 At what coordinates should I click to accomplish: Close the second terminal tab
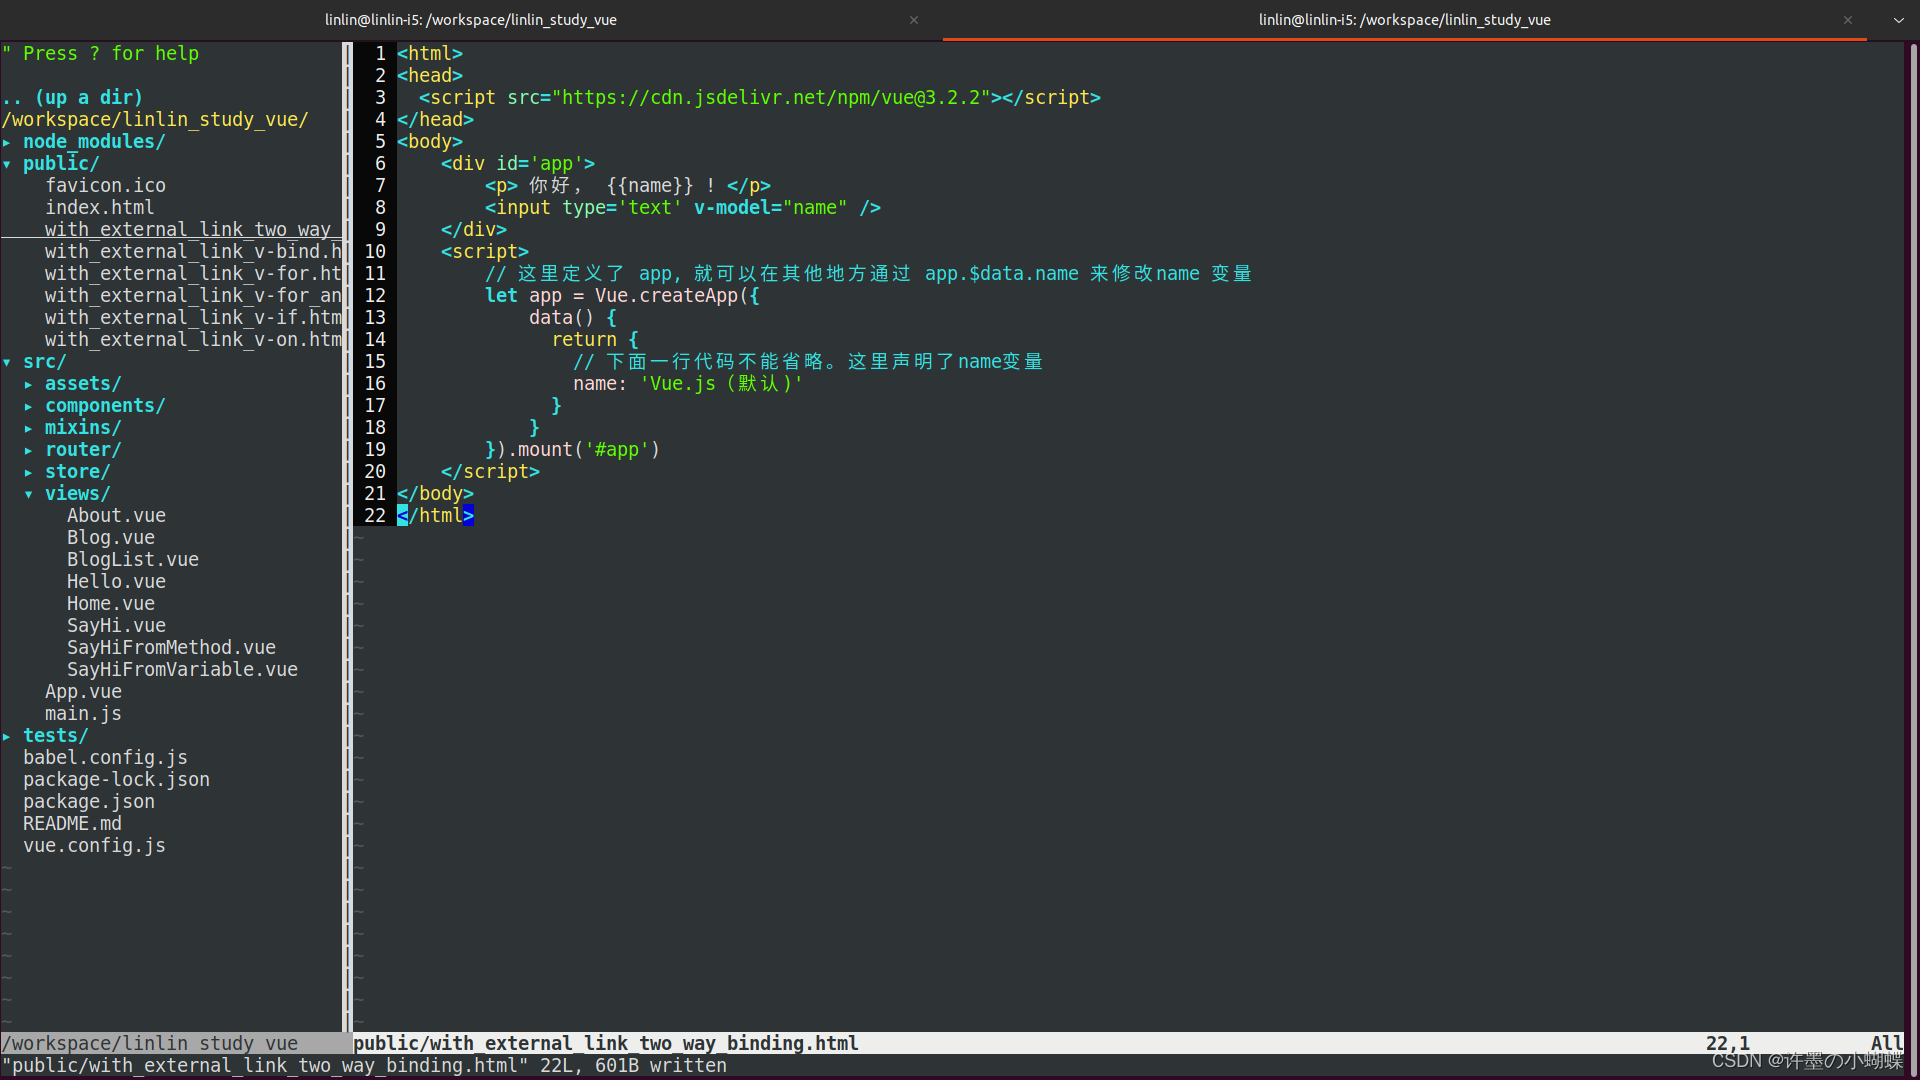pyautogui.click(x=1847, y=20)
